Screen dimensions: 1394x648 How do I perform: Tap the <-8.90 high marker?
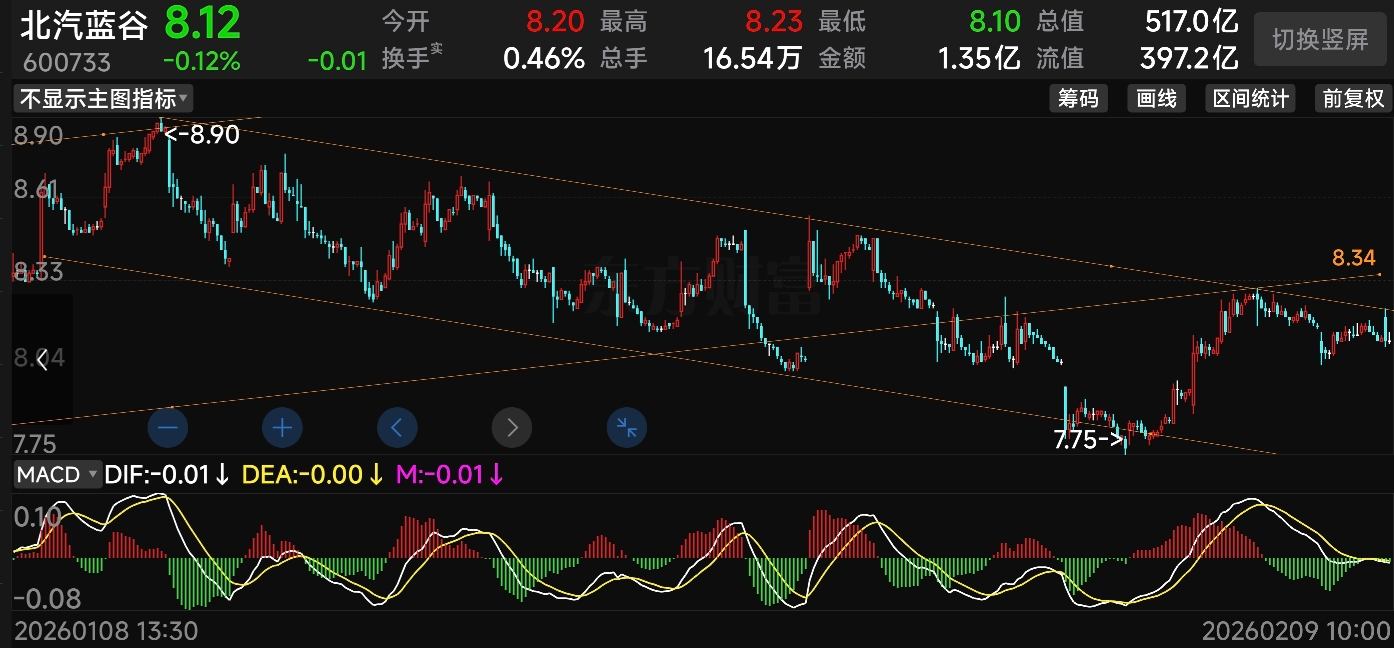point(203,135)
